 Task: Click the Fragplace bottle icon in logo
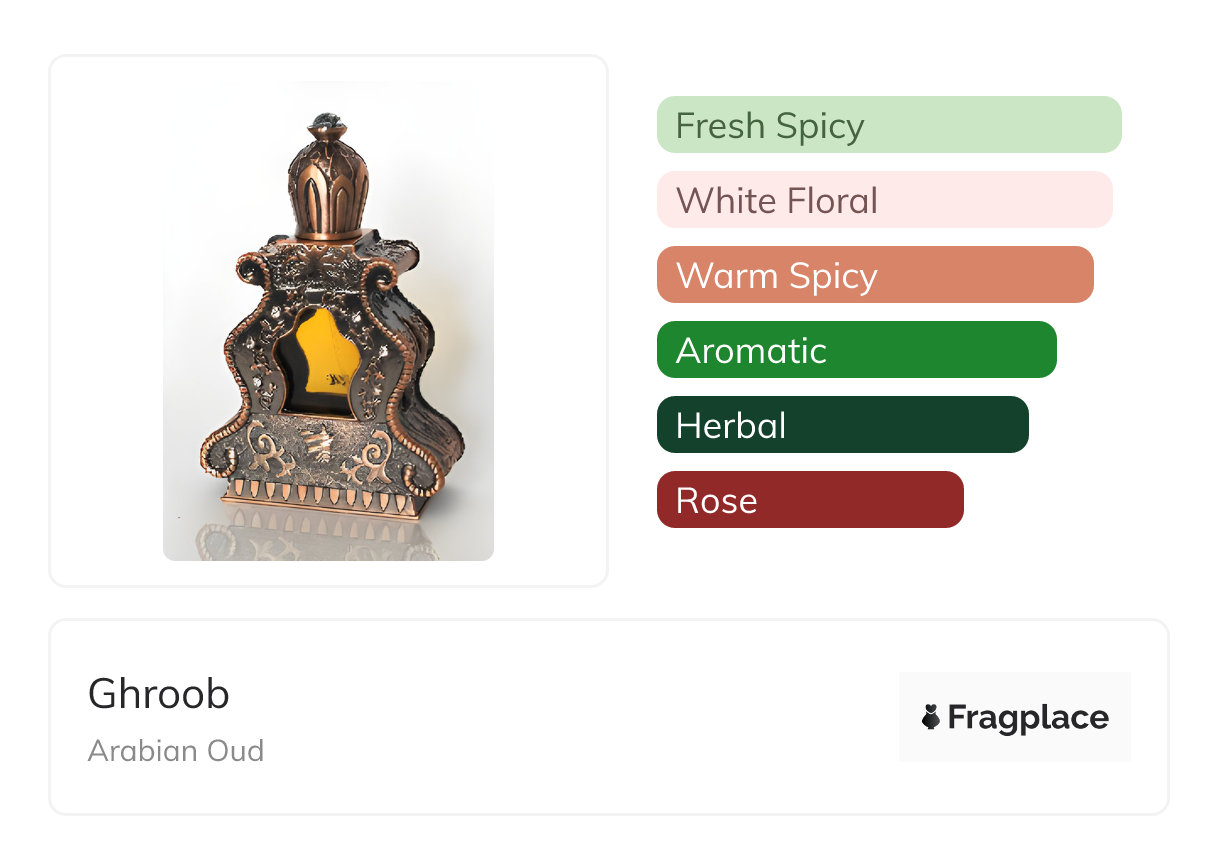point(931,717)
